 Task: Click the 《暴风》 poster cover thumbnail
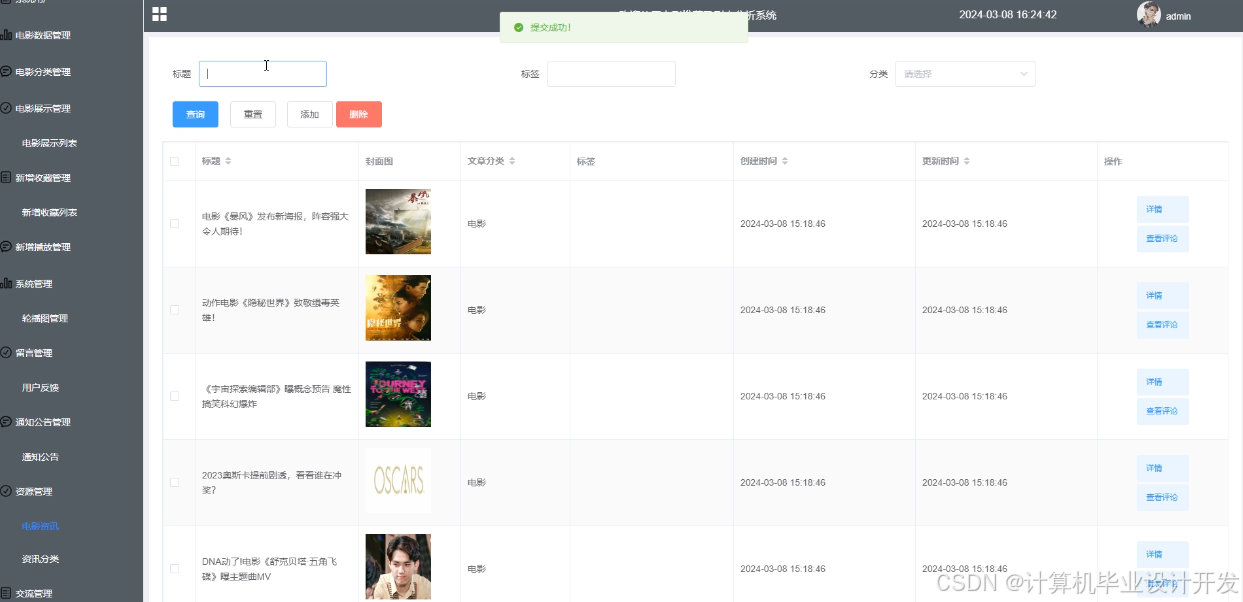[x=398, y=222]
